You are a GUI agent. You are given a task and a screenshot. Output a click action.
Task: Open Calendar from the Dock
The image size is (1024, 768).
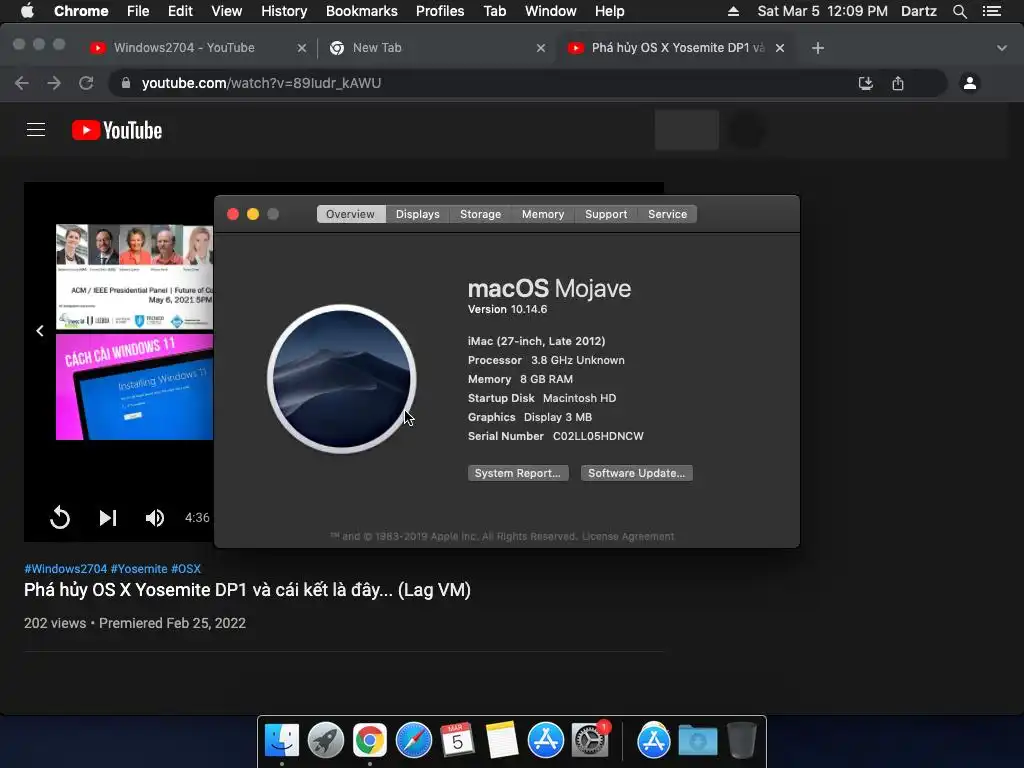457,740
